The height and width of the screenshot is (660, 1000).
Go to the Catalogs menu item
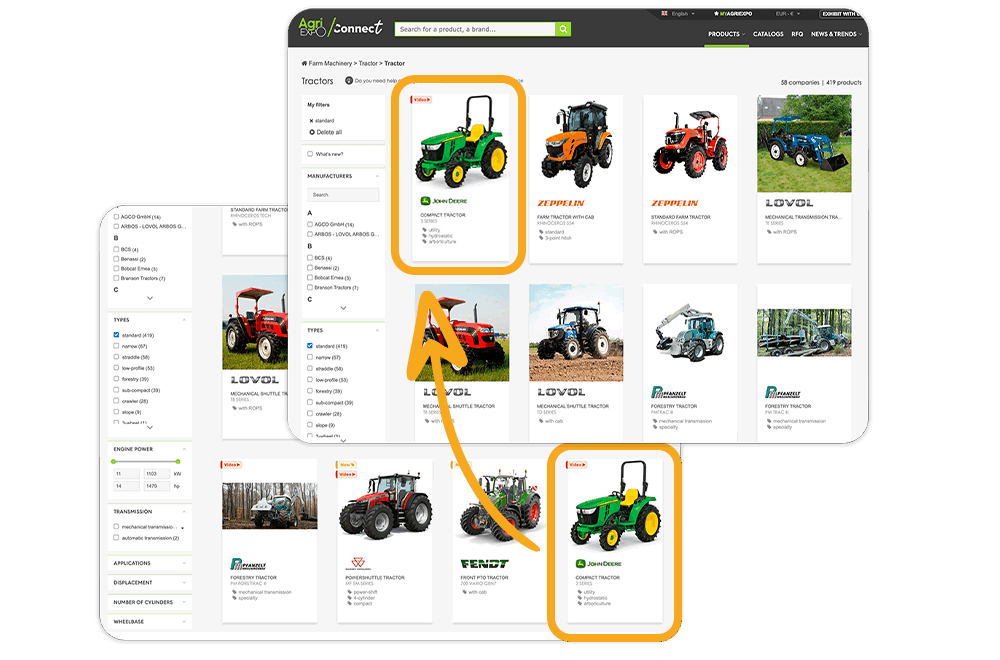(768, 34)
